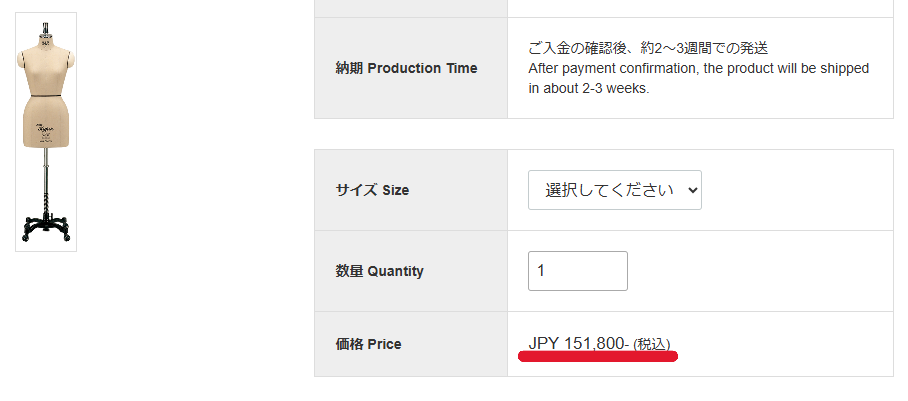
Task: Click the red underline beneath the price
Action: coord(598,356)
